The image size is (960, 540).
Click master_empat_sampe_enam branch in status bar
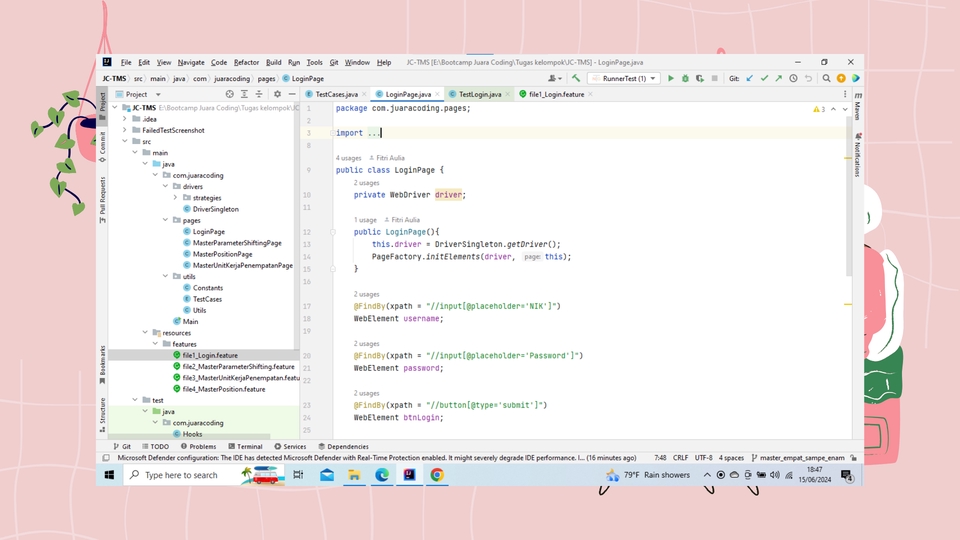click(802, 458)
